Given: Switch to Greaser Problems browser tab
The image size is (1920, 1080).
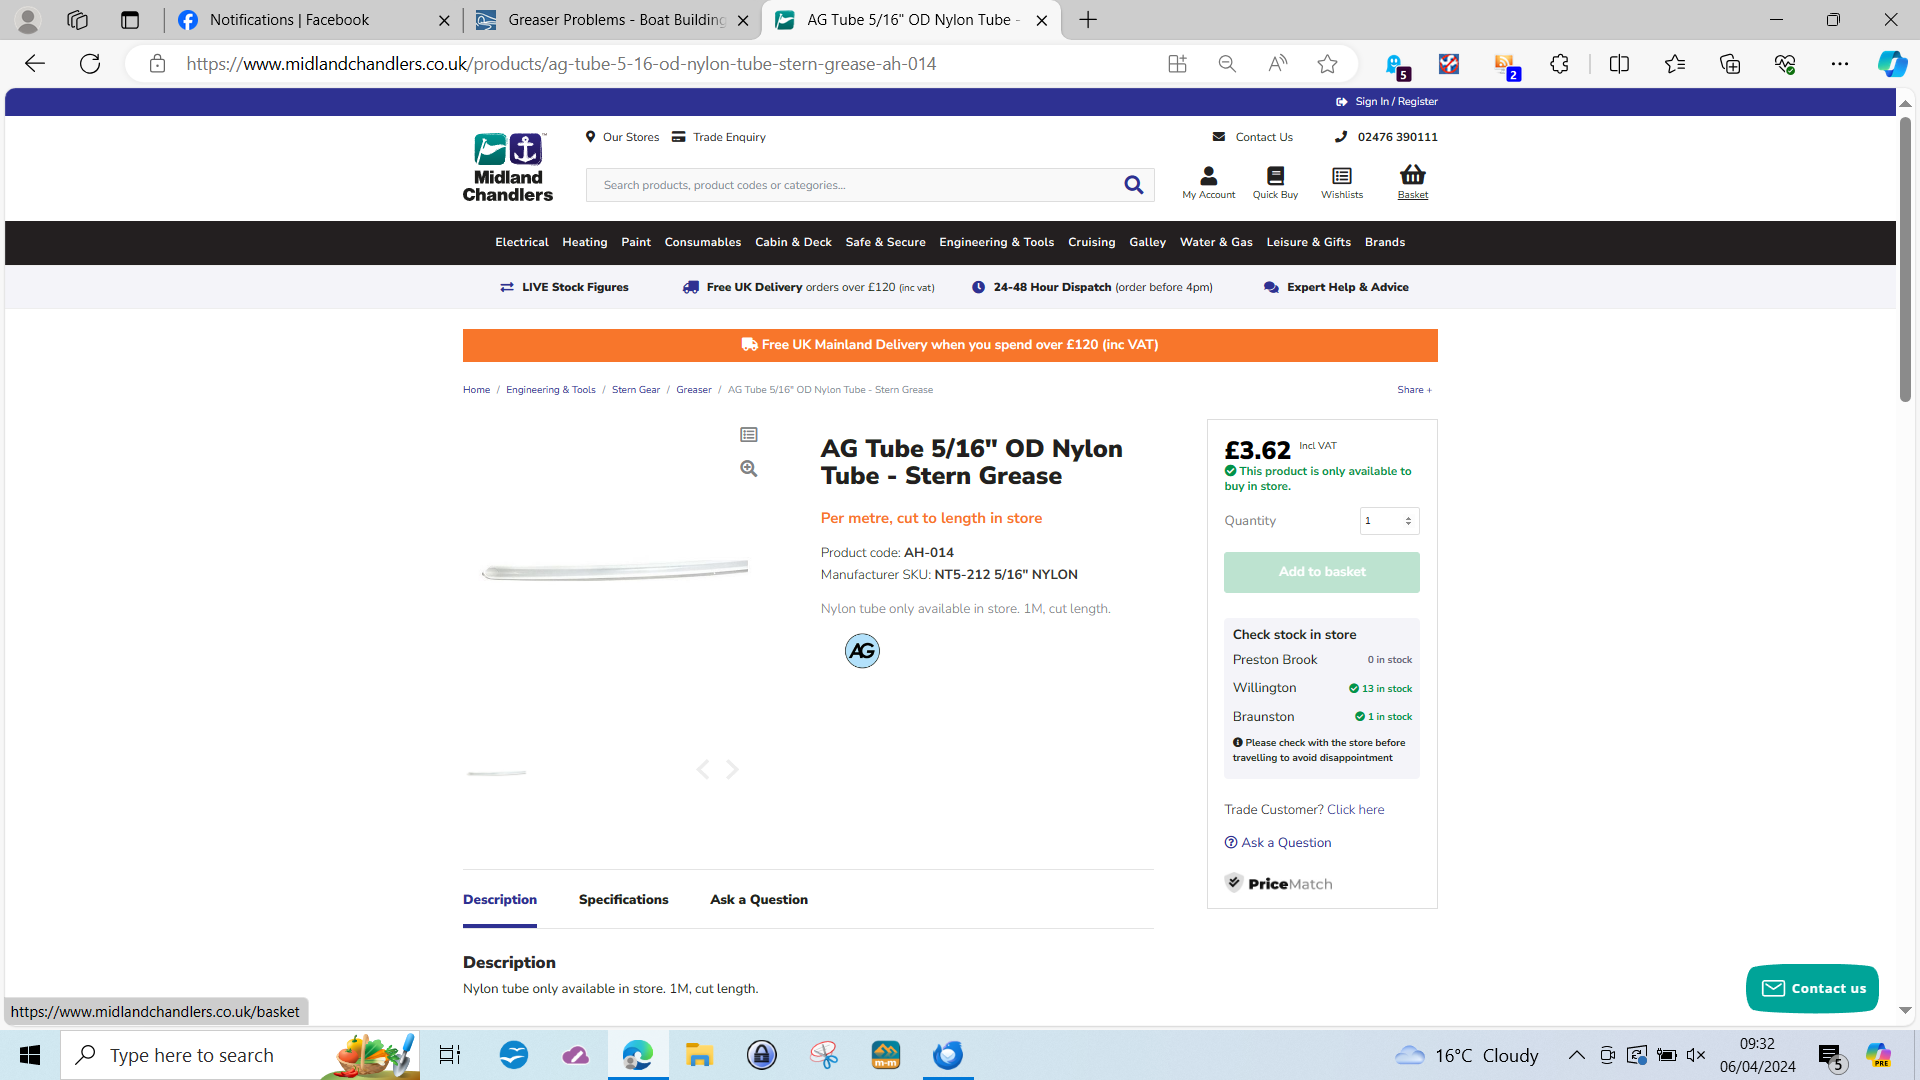Looking at the screenshot, I should click(x=612, y=20).
